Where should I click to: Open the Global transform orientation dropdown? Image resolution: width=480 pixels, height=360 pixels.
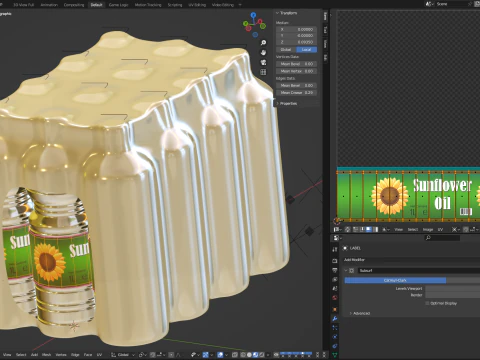tap(123, 355)
